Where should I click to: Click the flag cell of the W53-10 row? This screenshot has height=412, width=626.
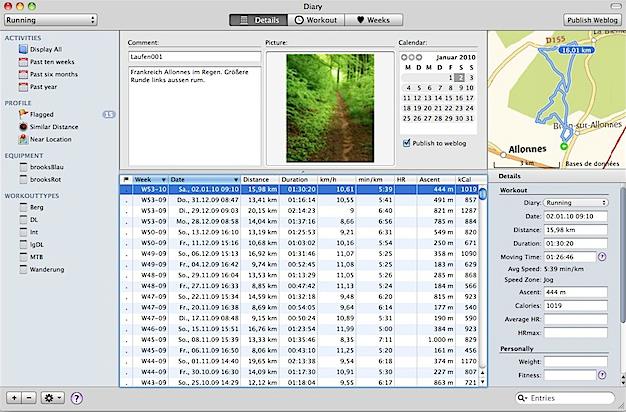click(126, 189)
